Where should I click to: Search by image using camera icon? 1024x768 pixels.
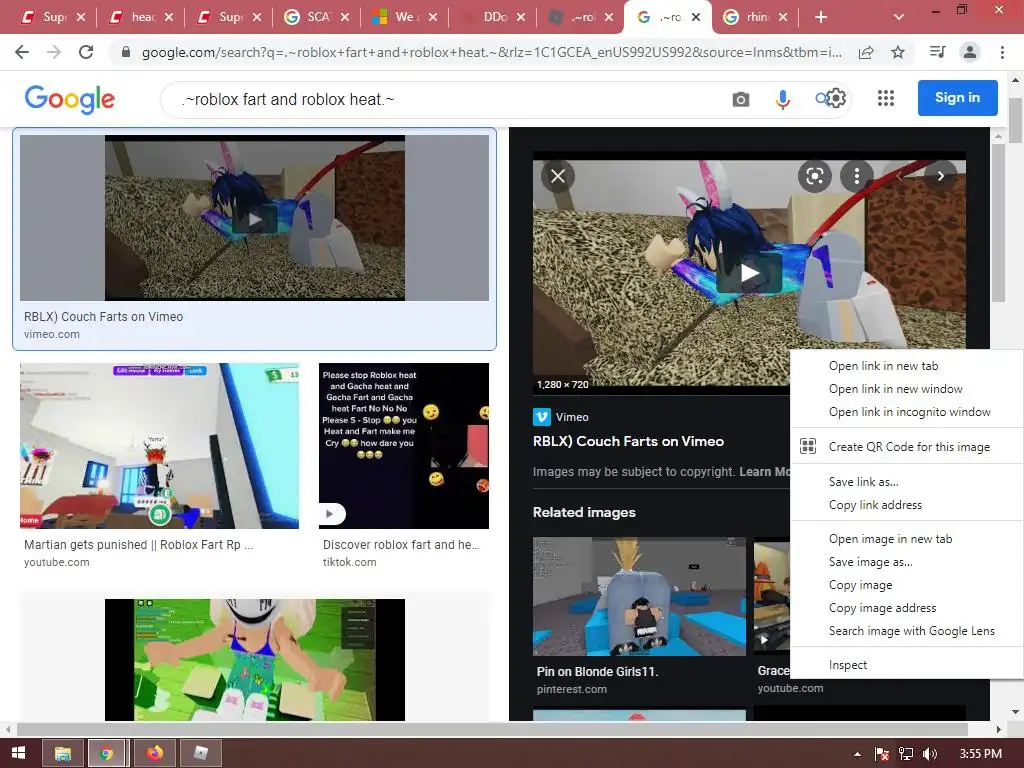[741, 99]
